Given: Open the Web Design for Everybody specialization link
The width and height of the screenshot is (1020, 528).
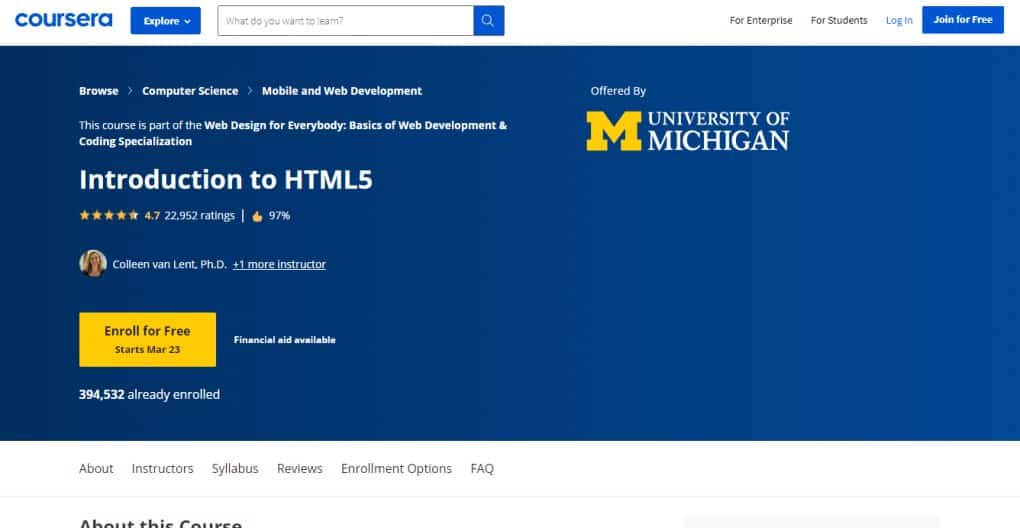Looking at the screenshot, I should click(293, 133).
